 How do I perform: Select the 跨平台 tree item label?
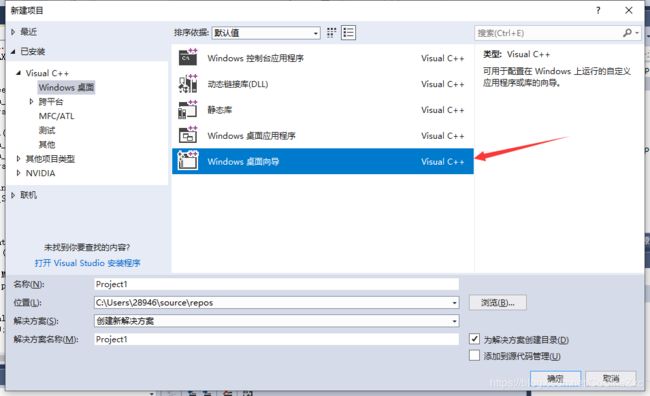(x=51, y=102)
